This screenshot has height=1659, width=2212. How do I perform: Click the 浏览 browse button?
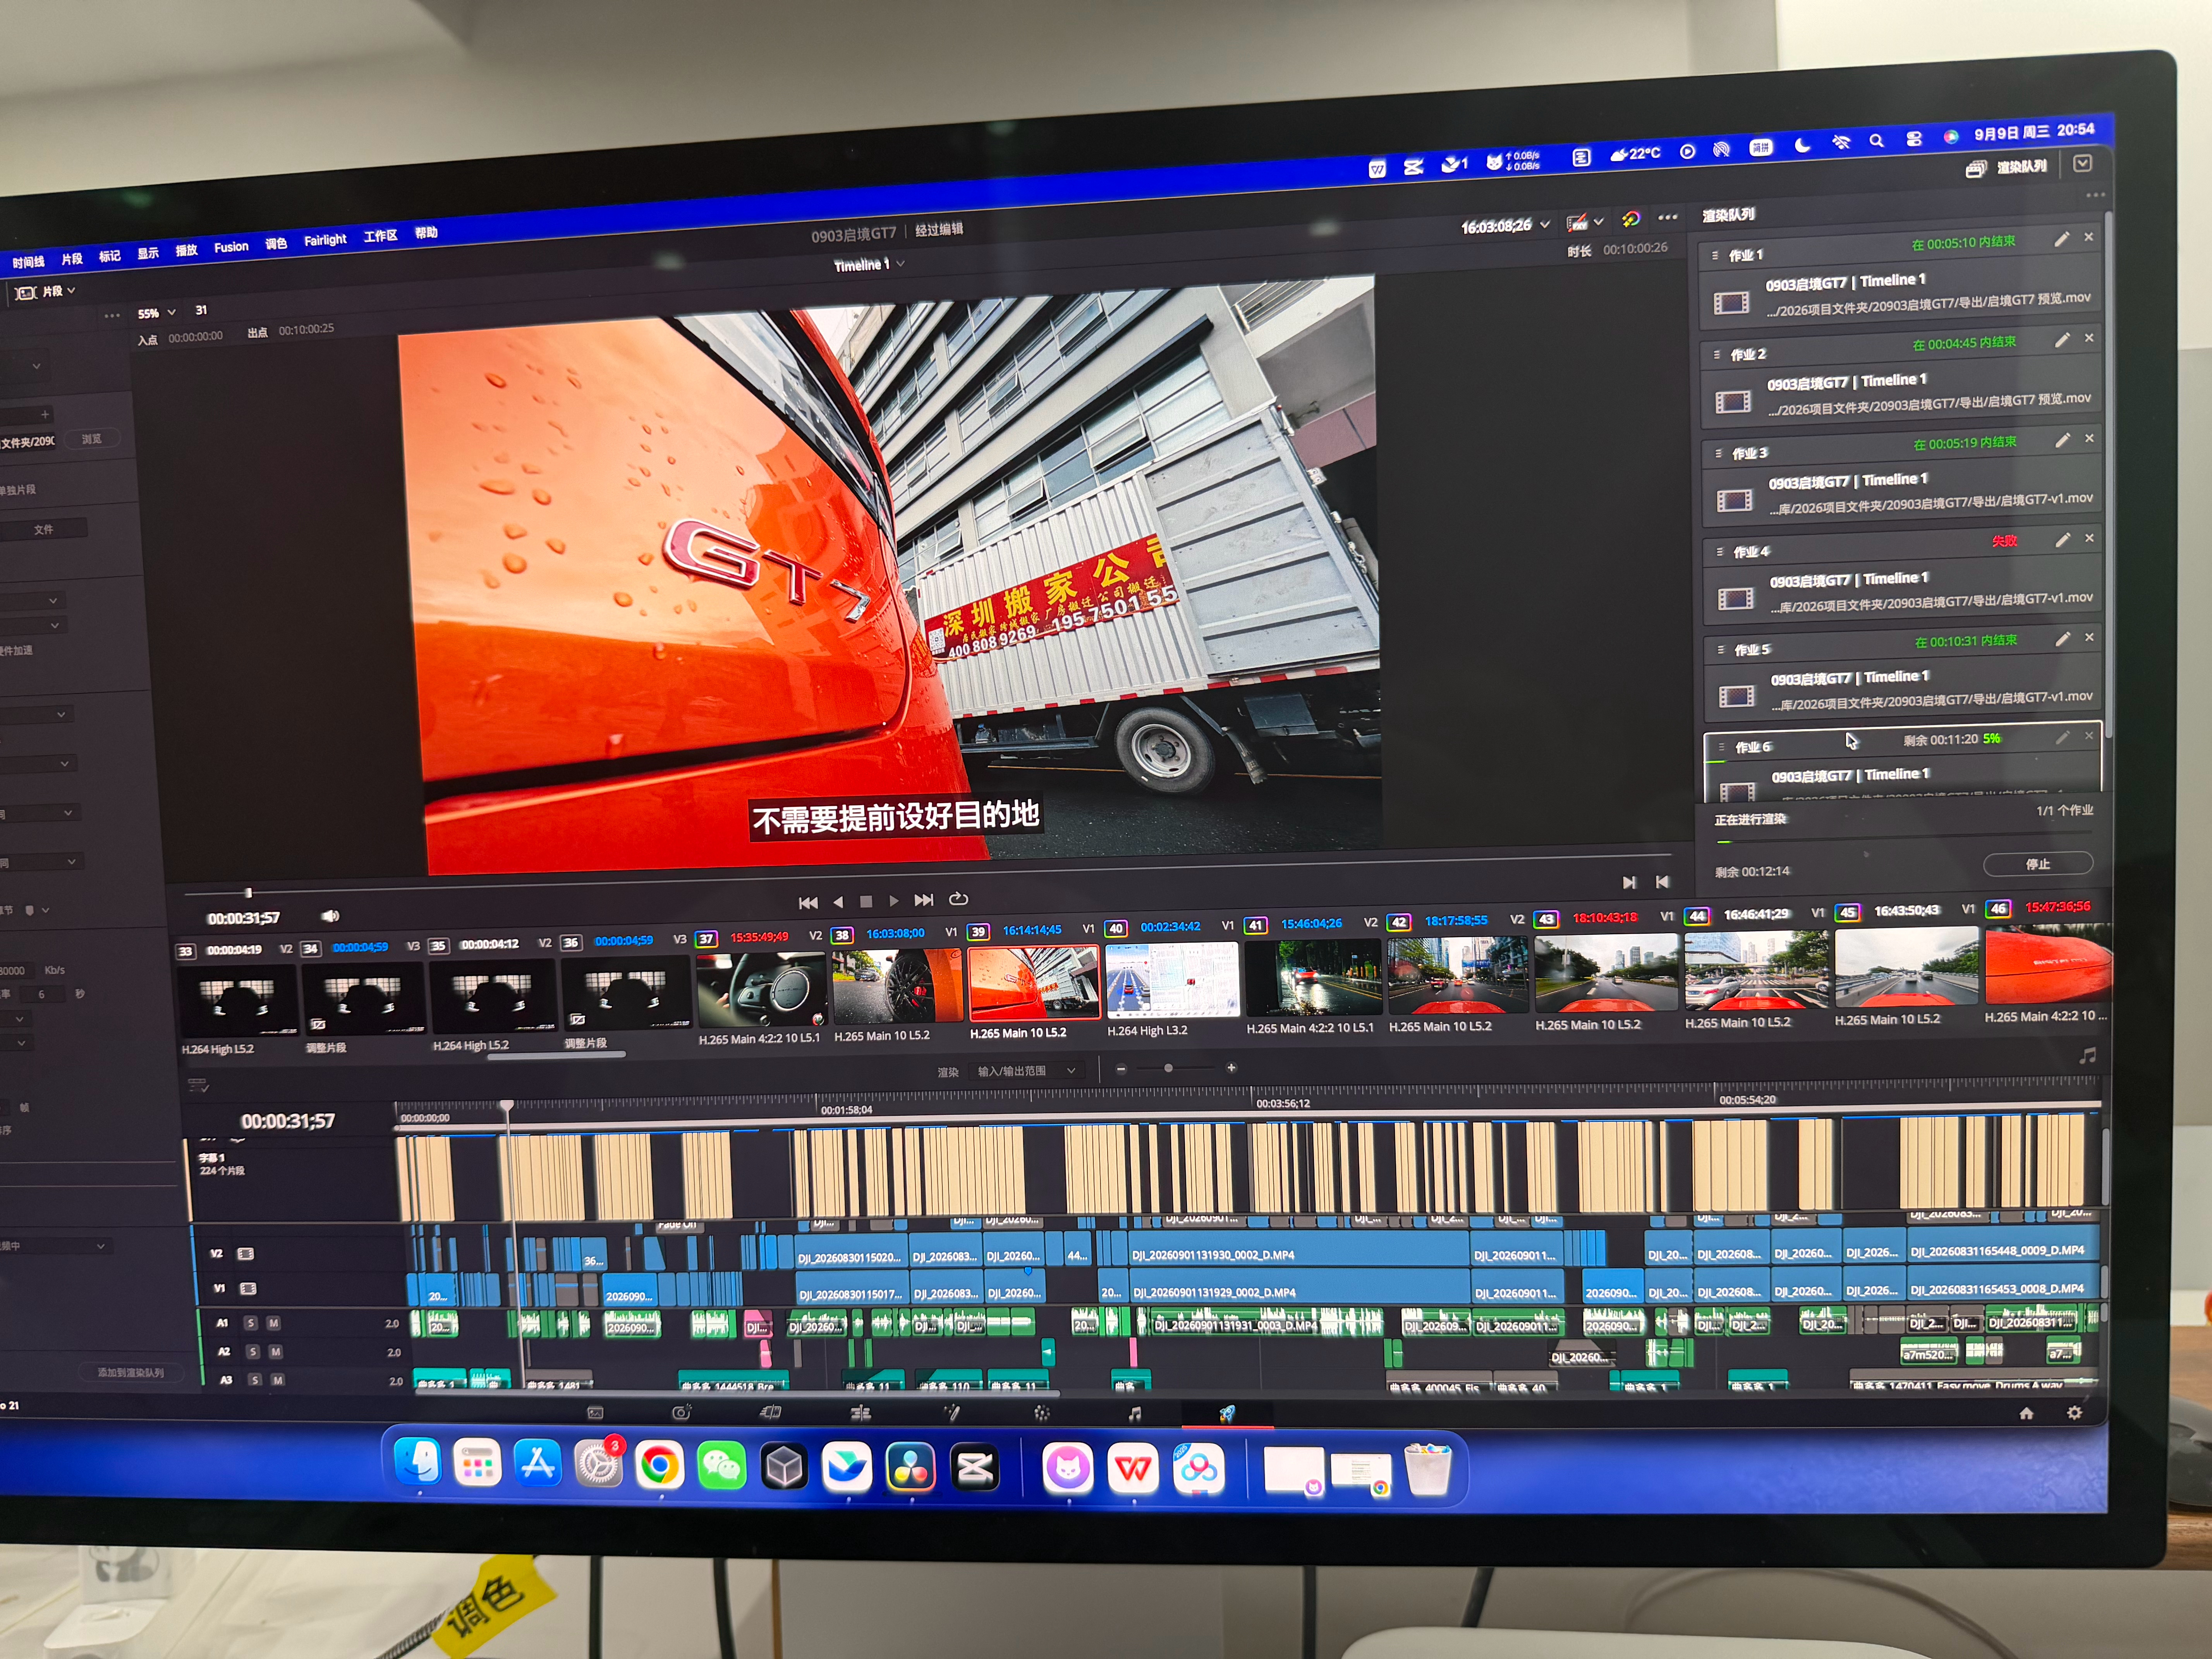[x=92, y=439]
